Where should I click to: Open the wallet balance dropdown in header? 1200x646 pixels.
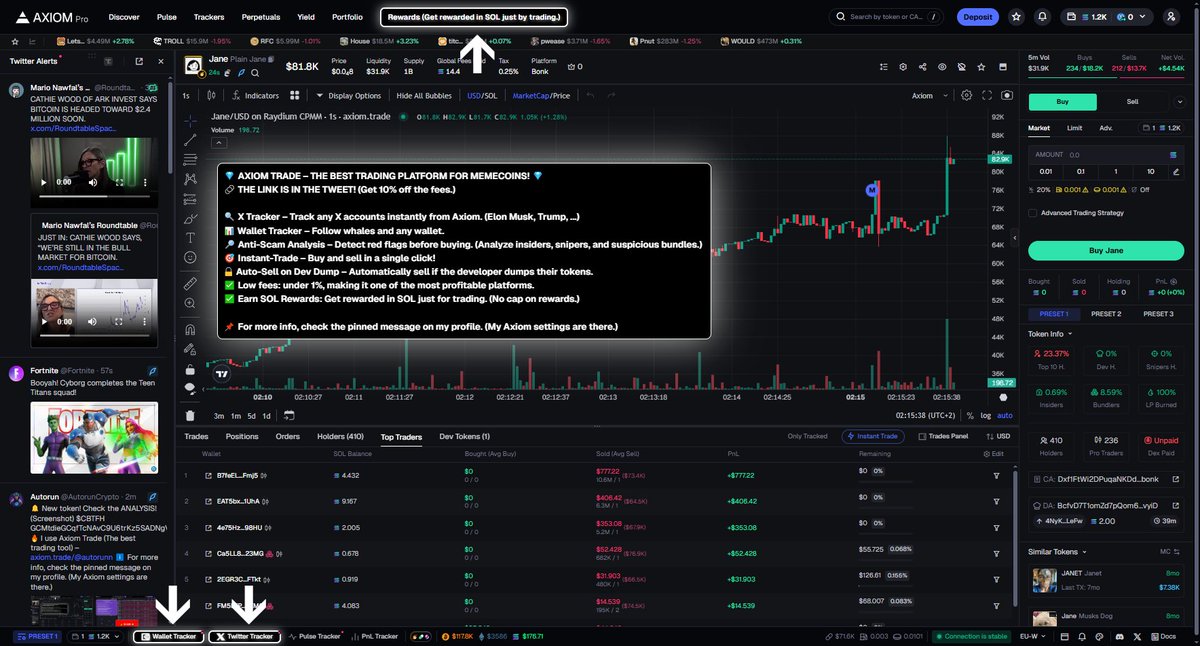[x=1105, y=17]
